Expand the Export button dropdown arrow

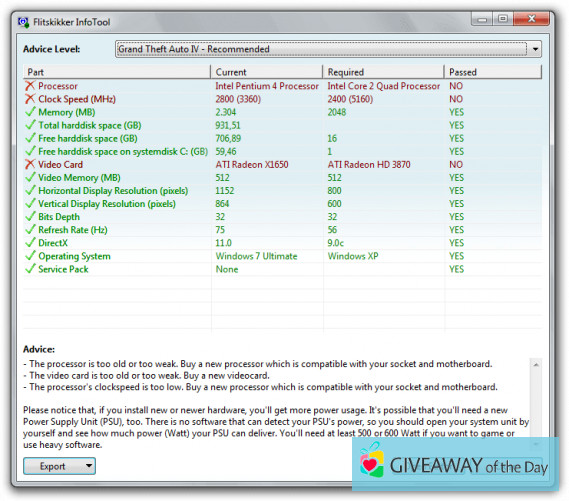[x=89, y=465]
